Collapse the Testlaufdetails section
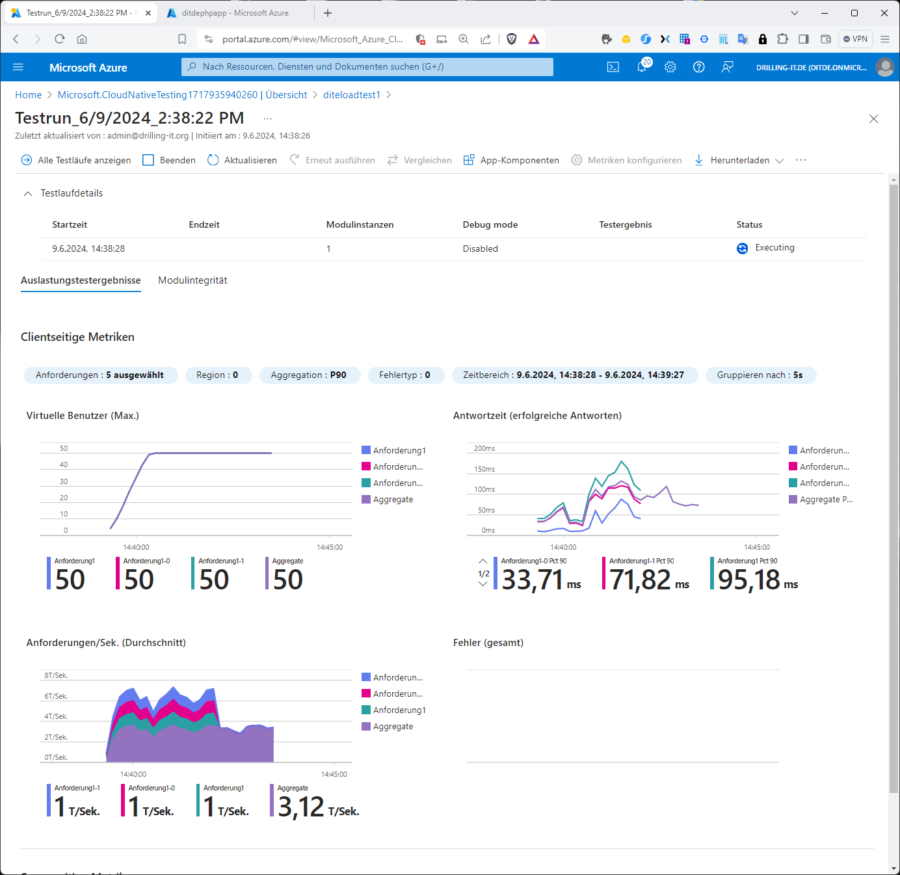Viewport: 900px width, 875px height. click(28, 193)
